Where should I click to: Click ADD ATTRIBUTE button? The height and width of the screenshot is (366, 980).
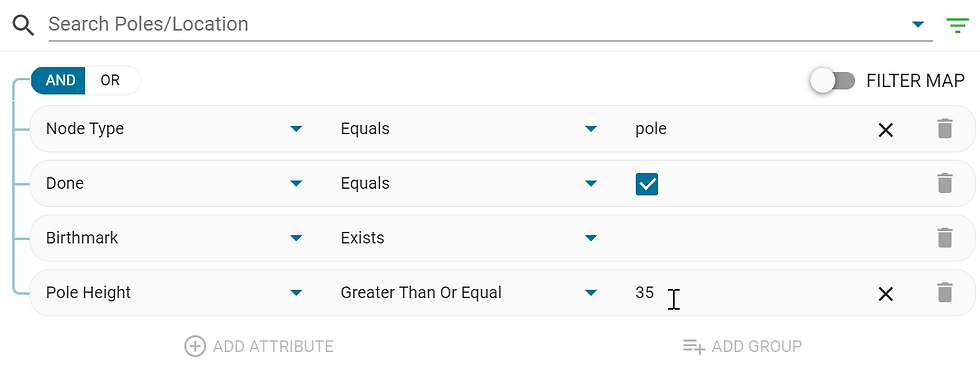point(259,346)
